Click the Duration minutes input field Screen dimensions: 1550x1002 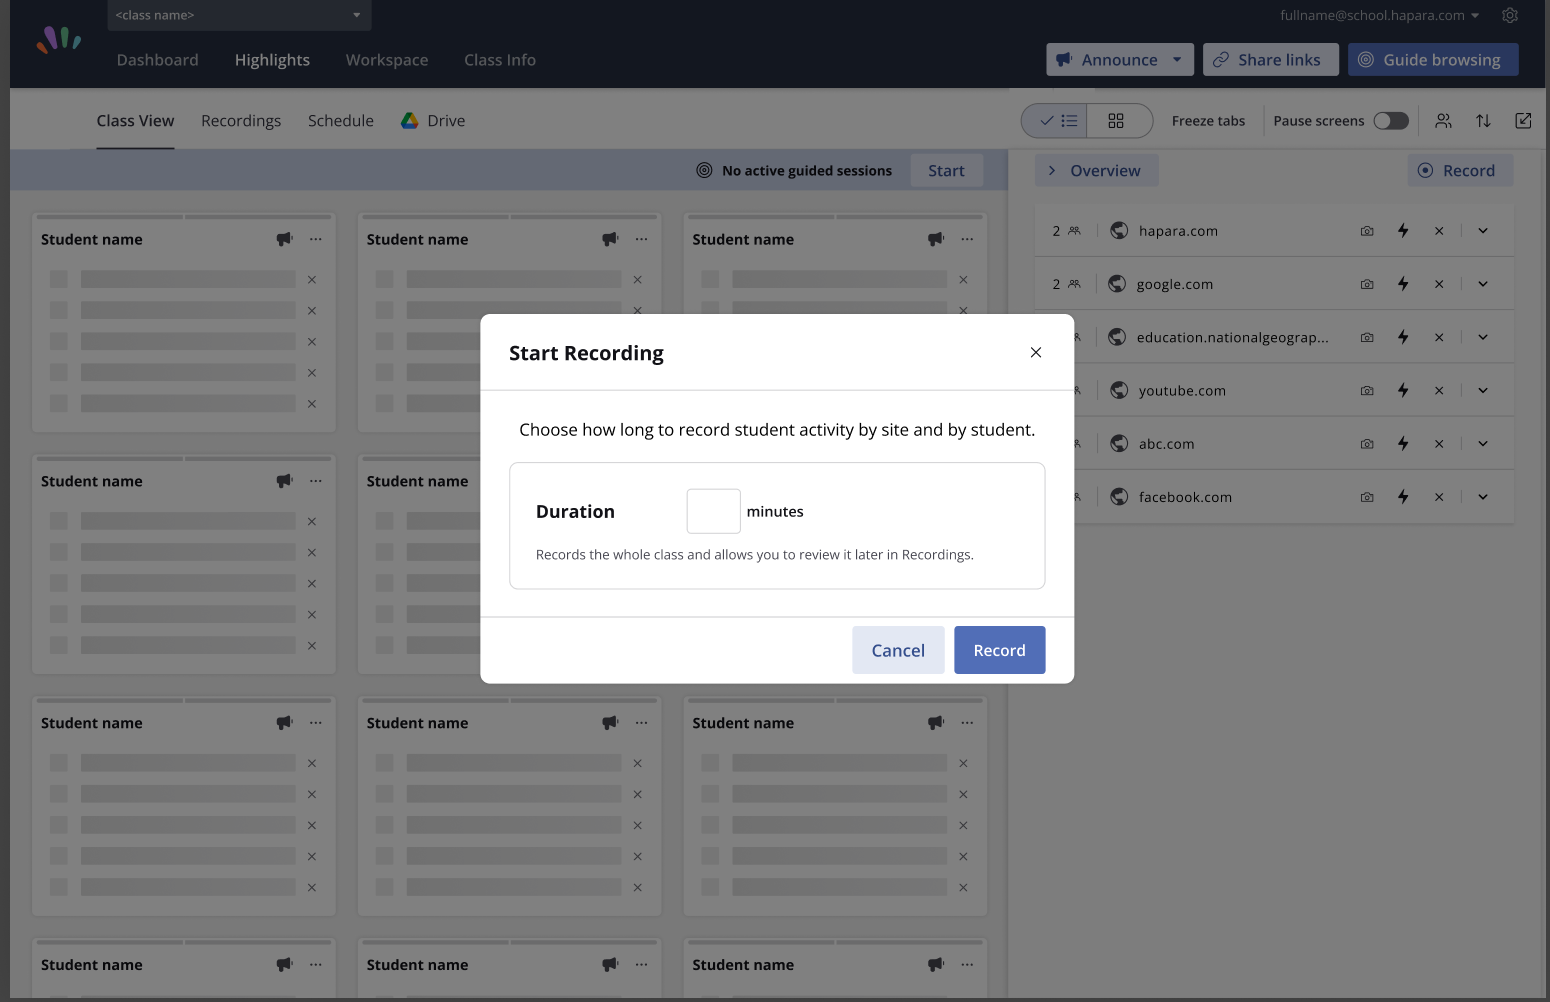point(713,511)
